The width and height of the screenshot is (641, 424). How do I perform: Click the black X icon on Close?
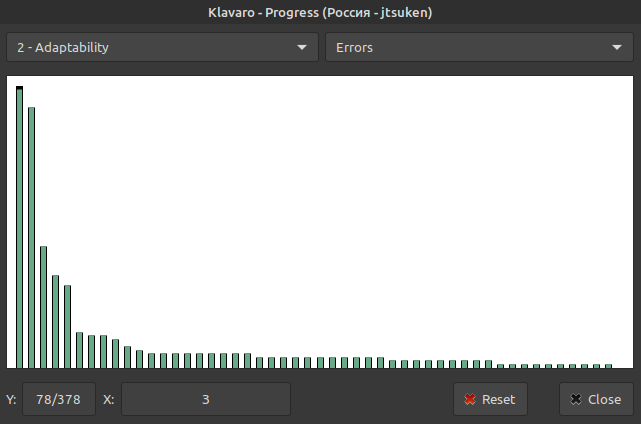pyautogui.click(x=576, y=399)
